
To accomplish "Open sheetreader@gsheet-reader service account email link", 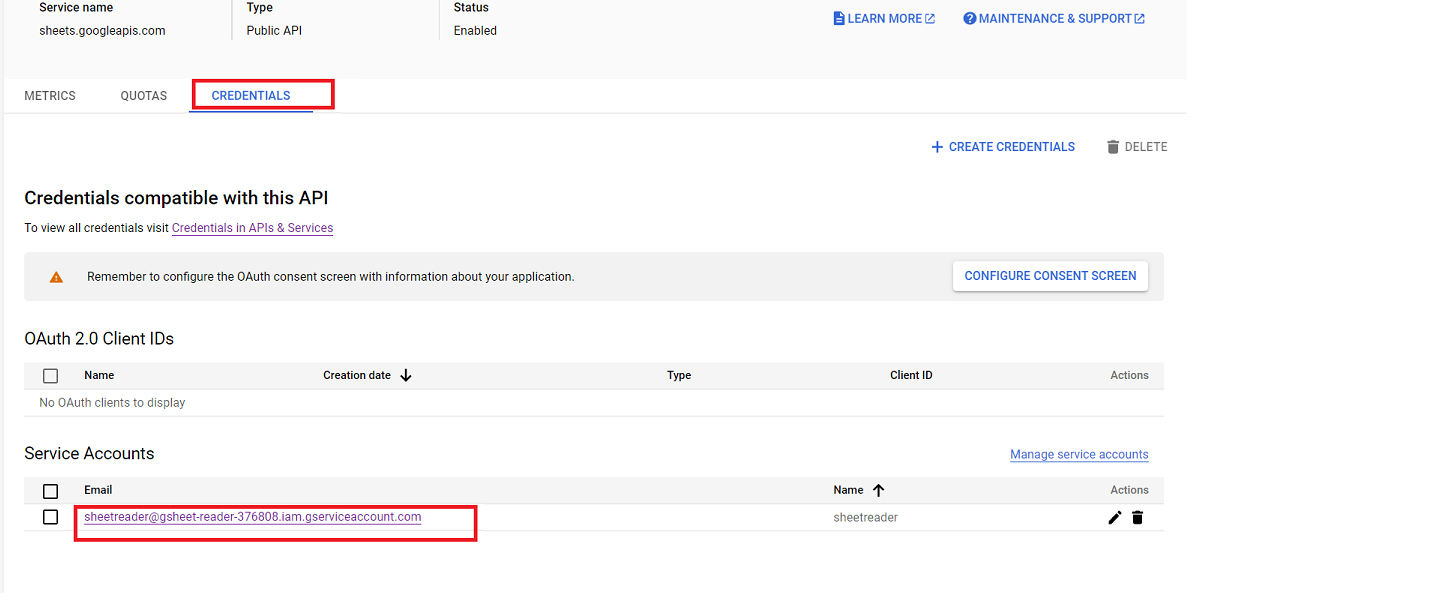I will click(x=253, y=517).
